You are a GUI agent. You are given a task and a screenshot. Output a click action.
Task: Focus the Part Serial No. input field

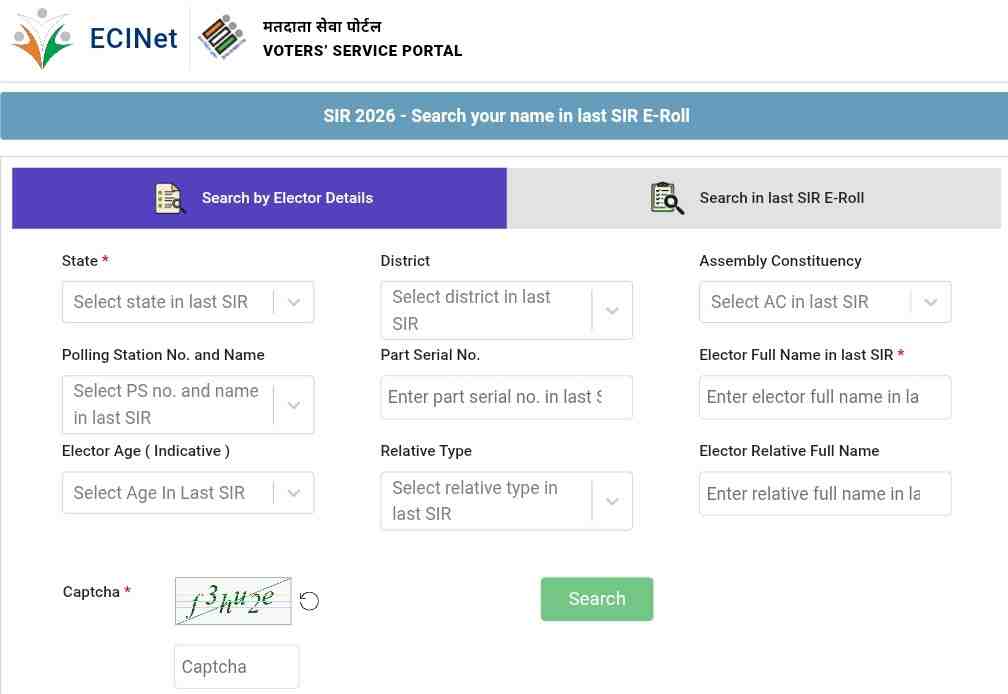coord(506,397)
